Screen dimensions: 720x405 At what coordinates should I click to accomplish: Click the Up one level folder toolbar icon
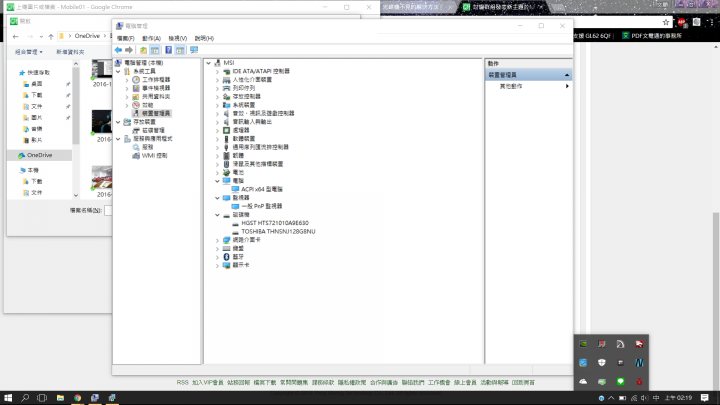143,50
